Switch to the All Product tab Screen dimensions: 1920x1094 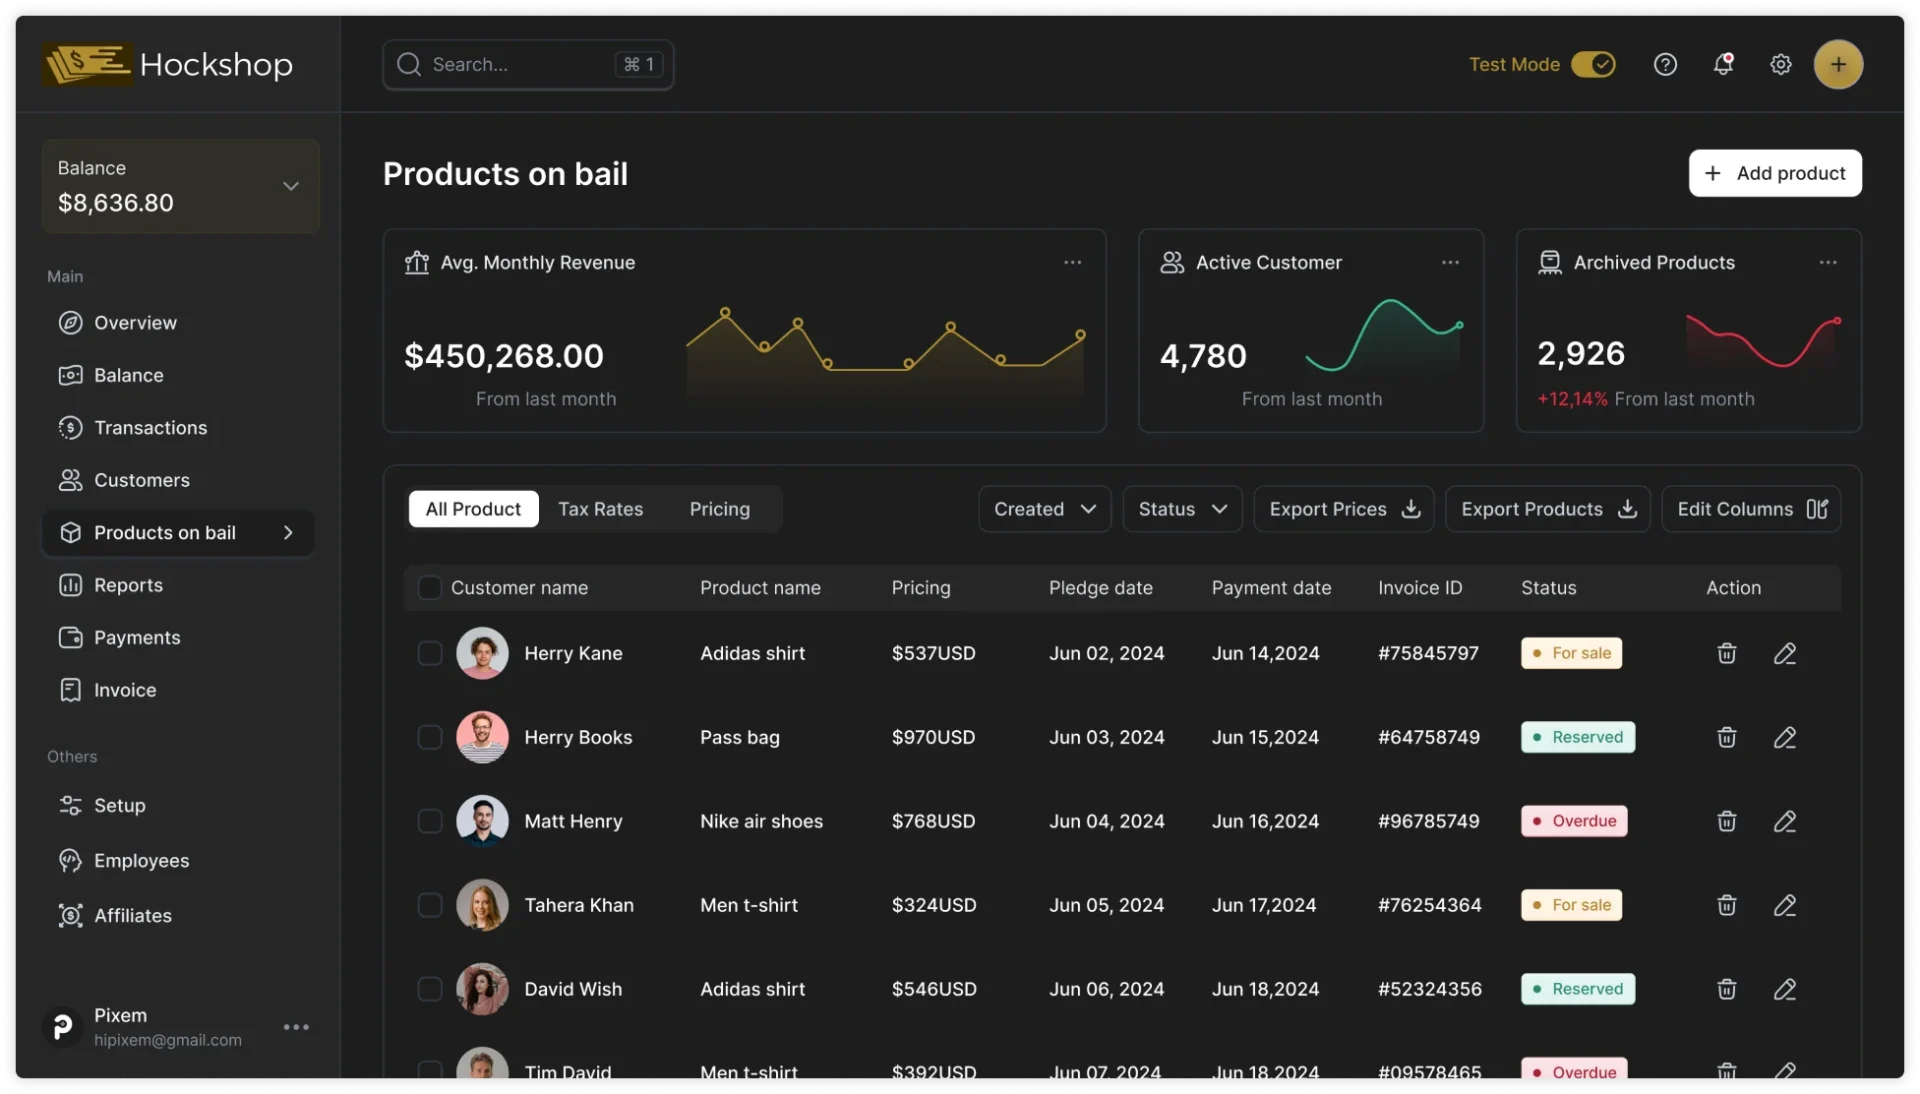coord(473,509)
